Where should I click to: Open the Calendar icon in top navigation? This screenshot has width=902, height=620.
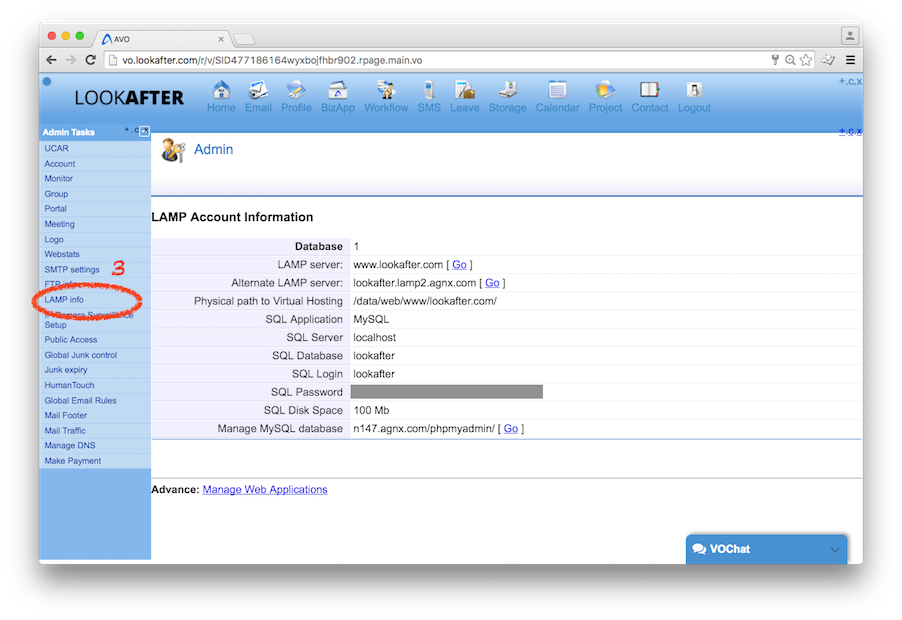[x=557, y=90]
